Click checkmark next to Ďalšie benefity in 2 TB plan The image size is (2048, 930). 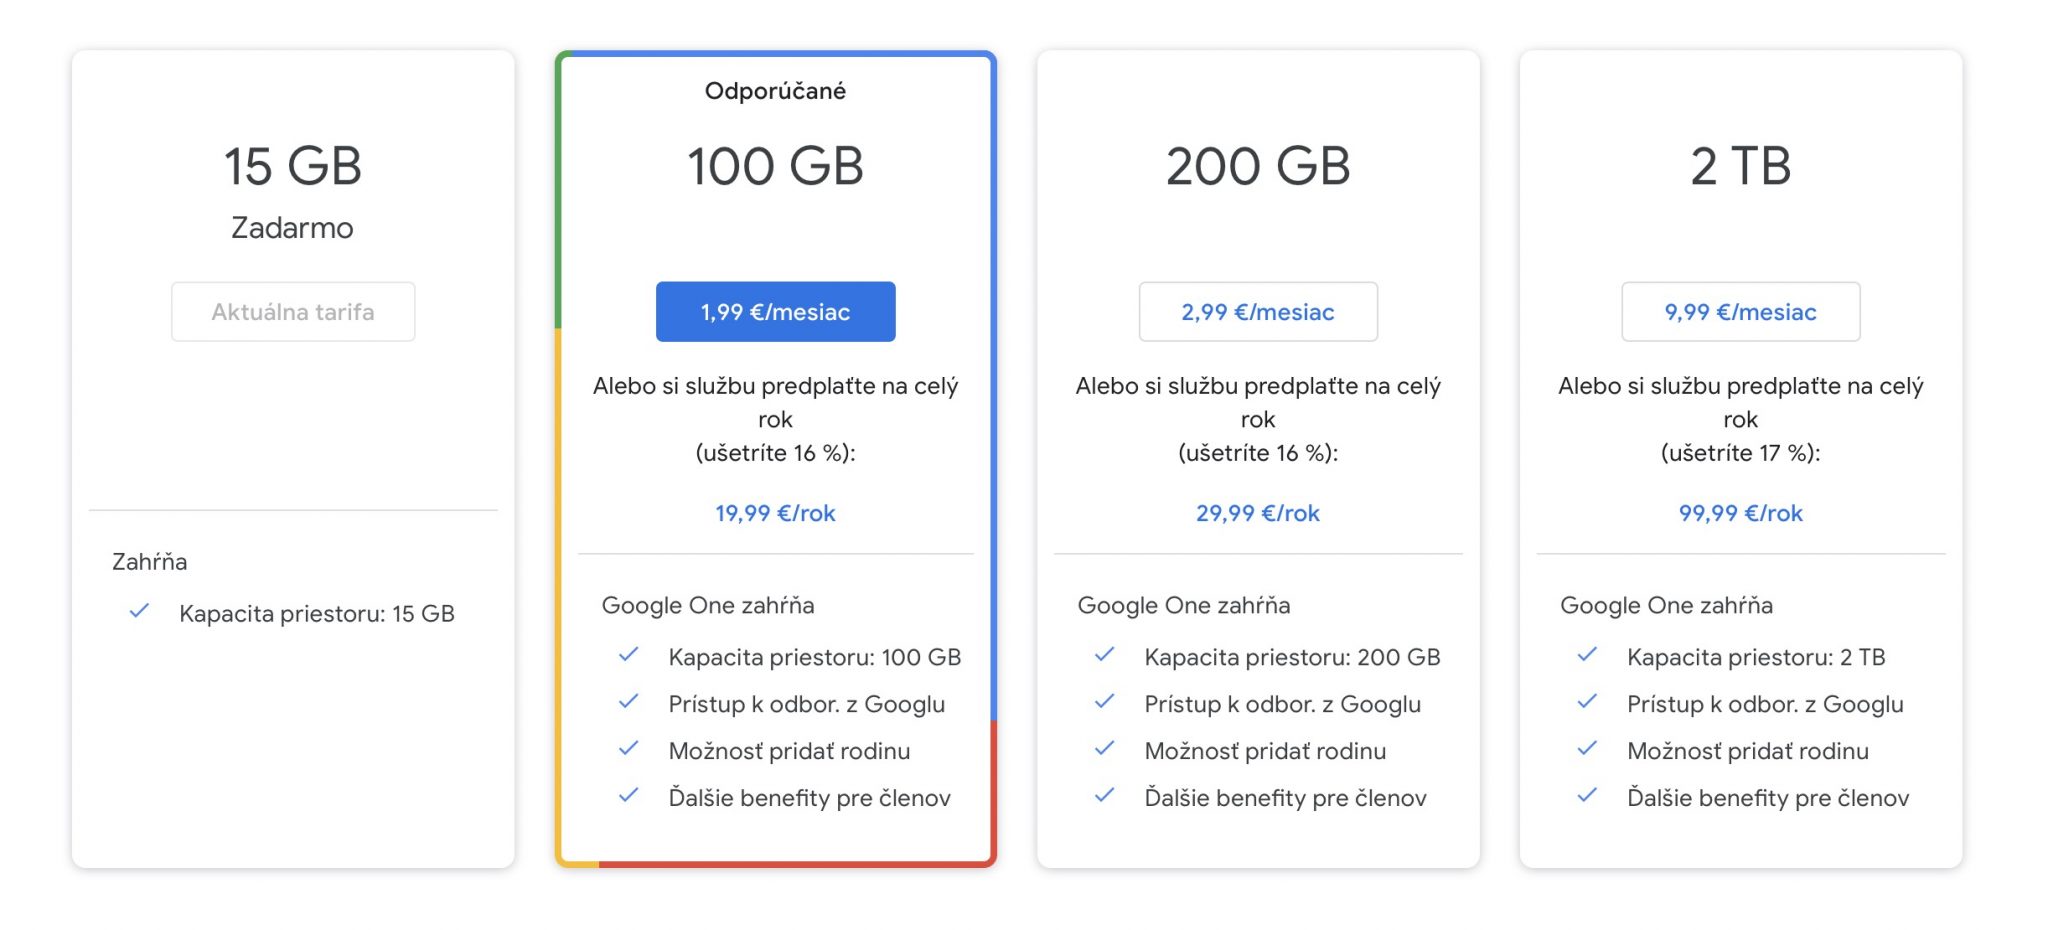pos(1587,796)
